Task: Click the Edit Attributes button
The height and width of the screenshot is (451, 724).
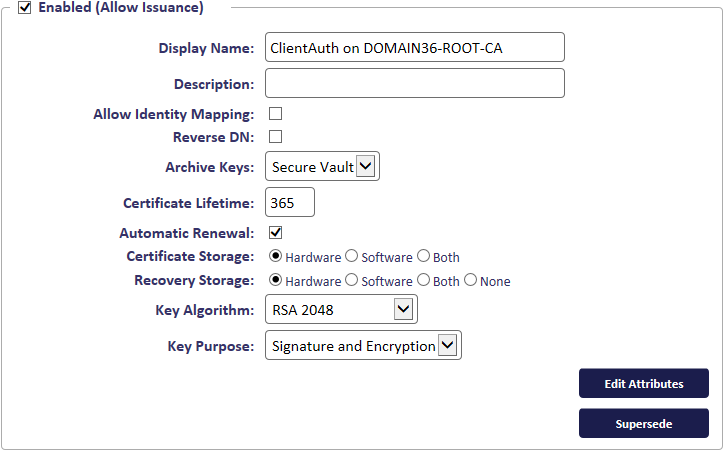Action: [x=644, y=383]
